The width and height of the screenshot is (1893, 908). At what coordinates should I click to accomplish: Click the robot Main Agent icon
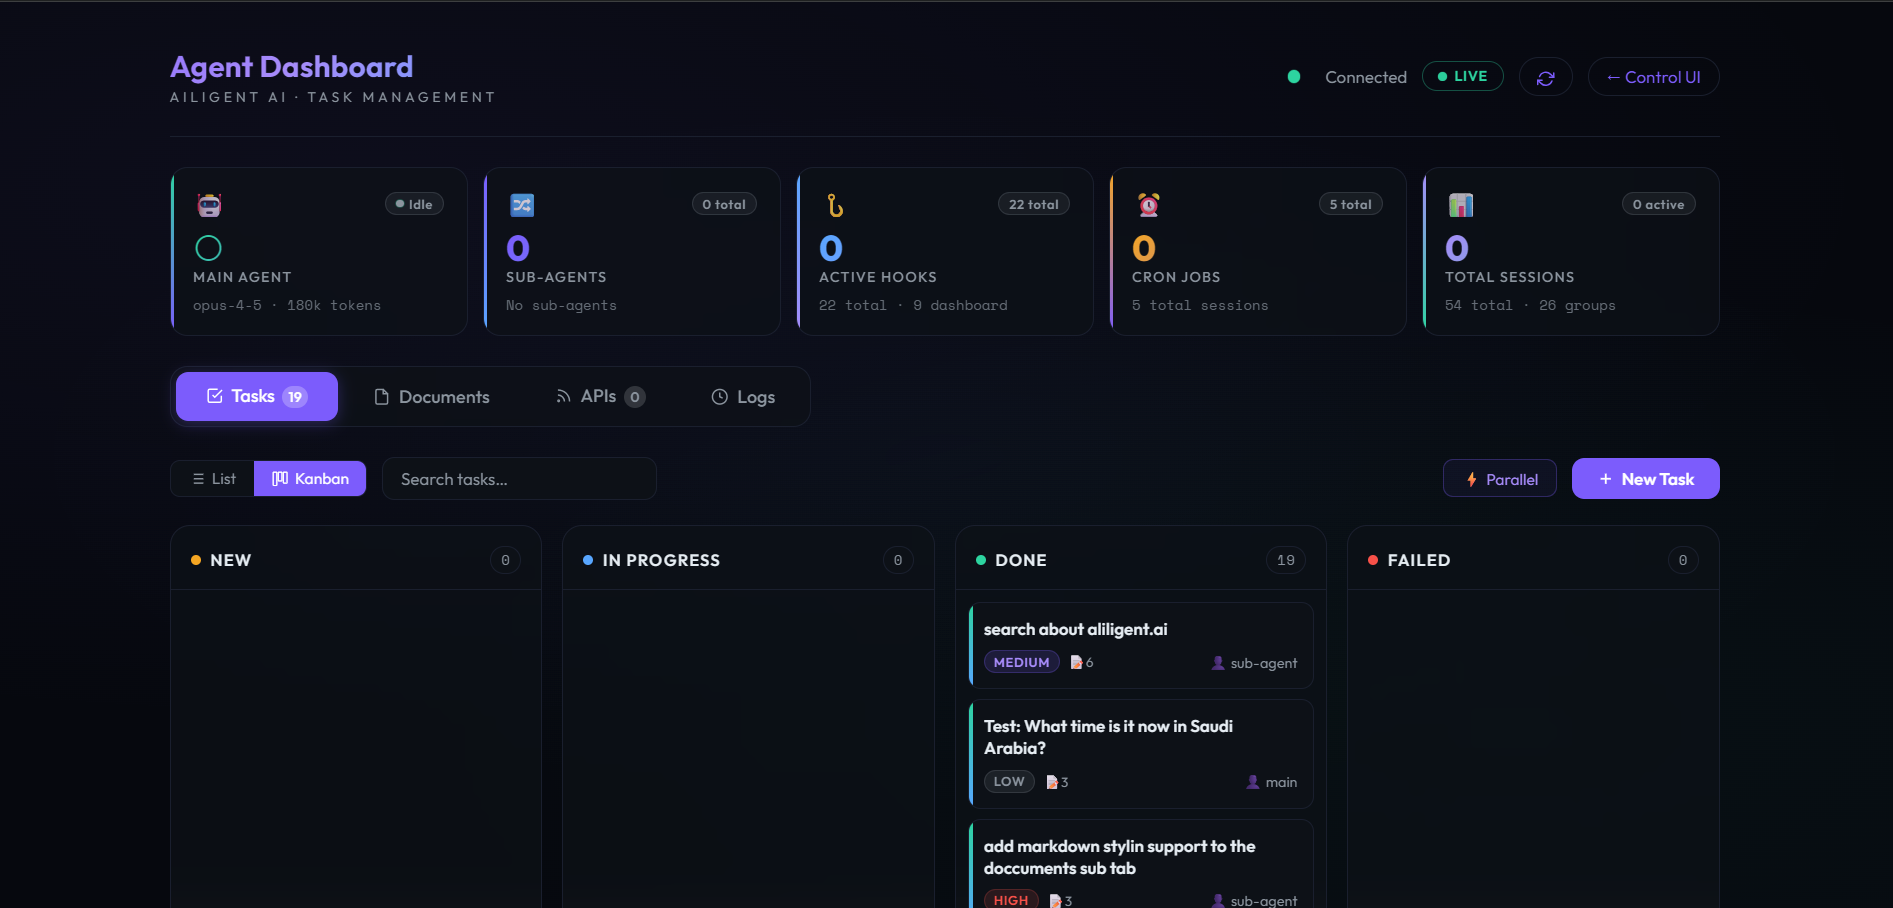pyautogui.click(x=209, y=205)
